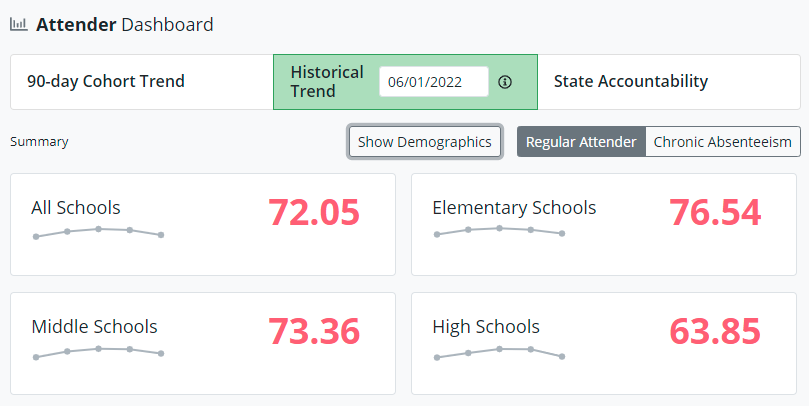Screen dimensions: 809x406
Task: Select the Historical Trend tab
Action: (327, 82)
